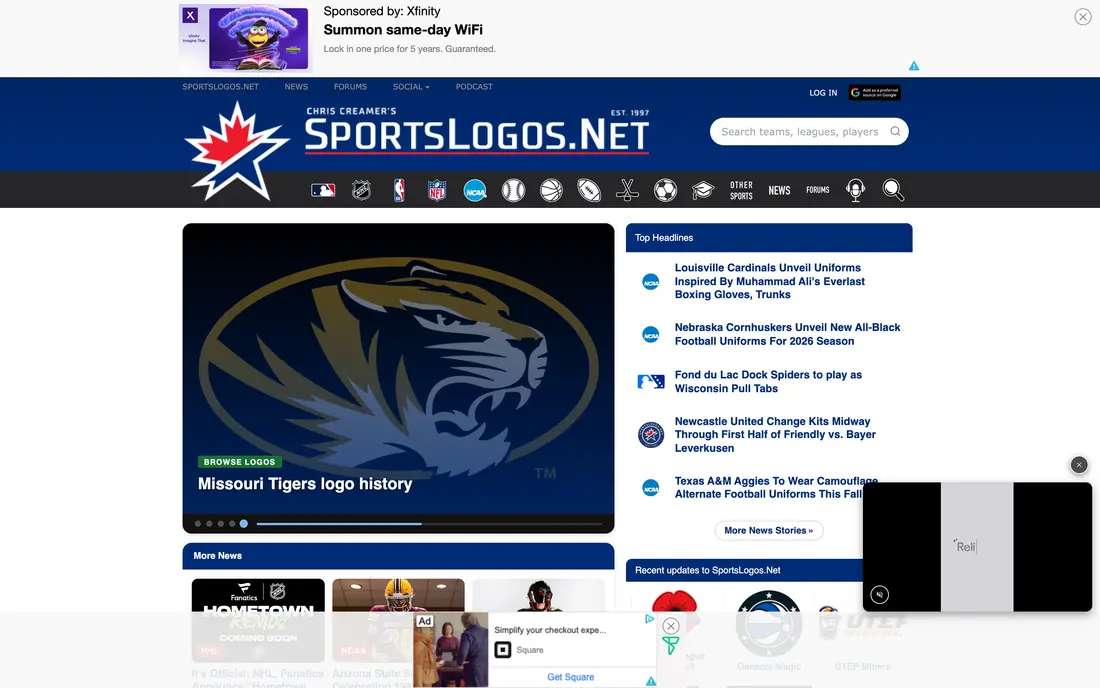The width and height of the screenshot is (1100, 688).
Task: Click the AdChoices triangle on top banner
Action: pyautogui.click(x=914, y=66)
